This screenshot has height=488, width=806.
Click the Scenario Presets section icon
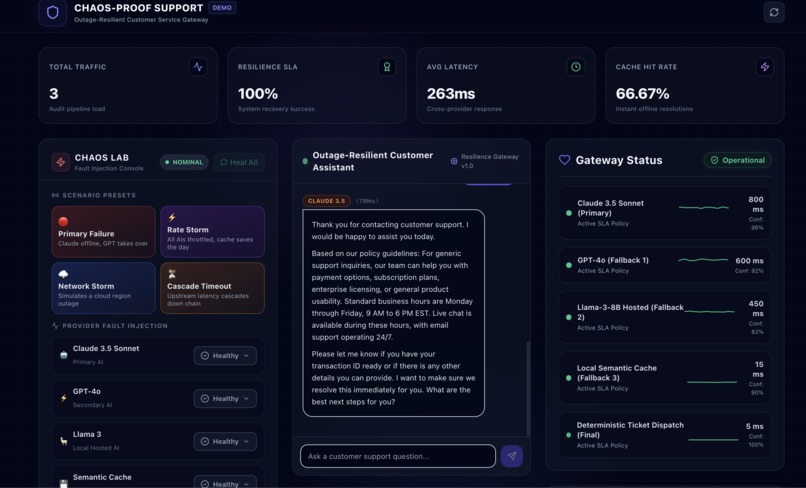(x=55, y=195)
